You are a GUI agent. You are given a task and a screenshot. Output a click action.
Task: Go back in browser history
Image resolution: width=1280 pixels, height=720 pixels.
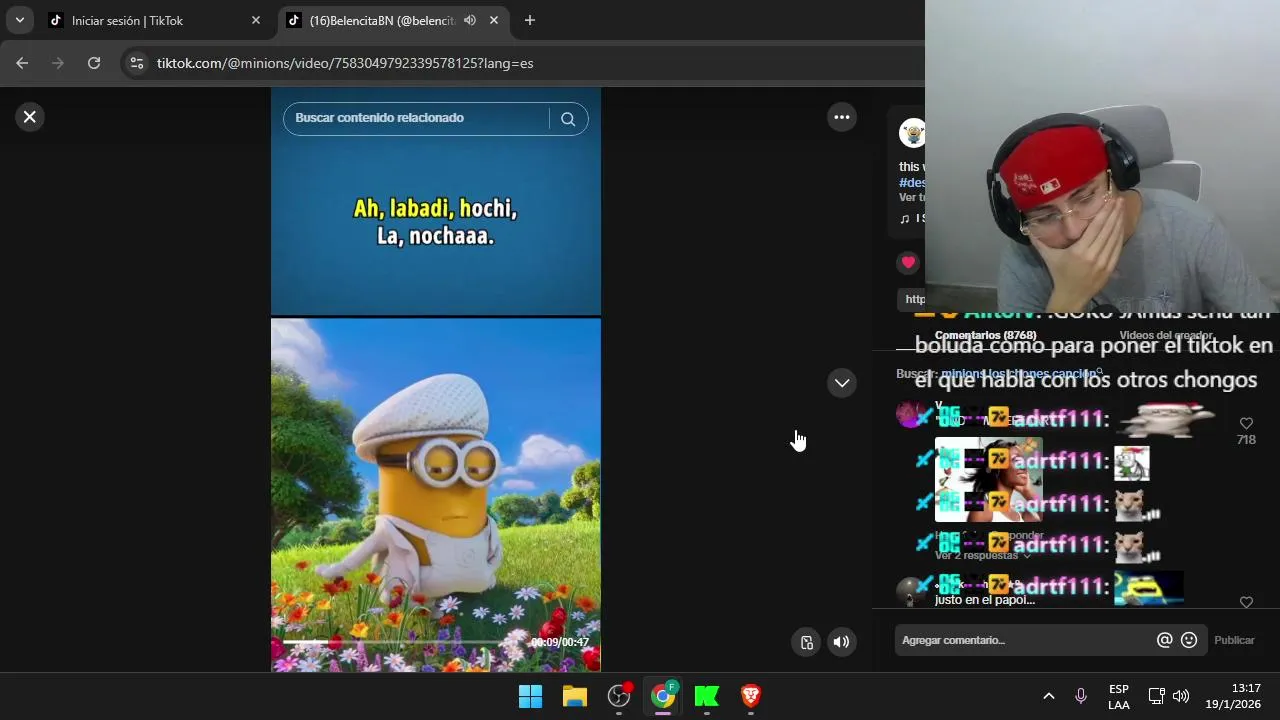pos(22,63)
